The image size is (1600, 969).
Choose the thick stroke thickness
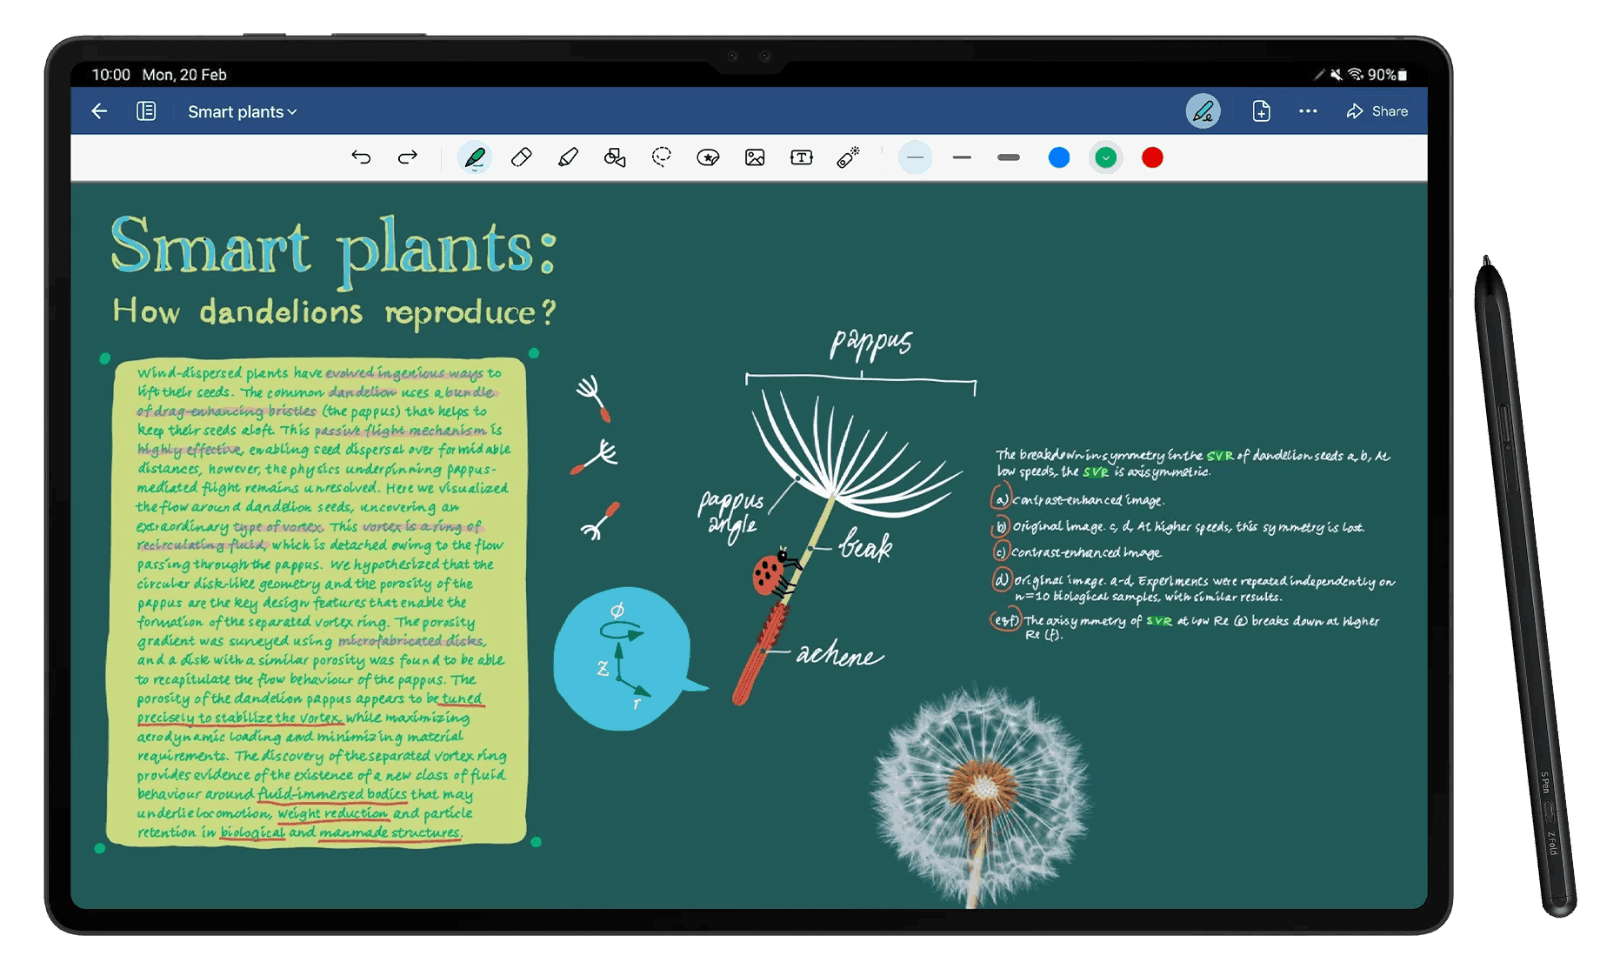[1008, 157]
